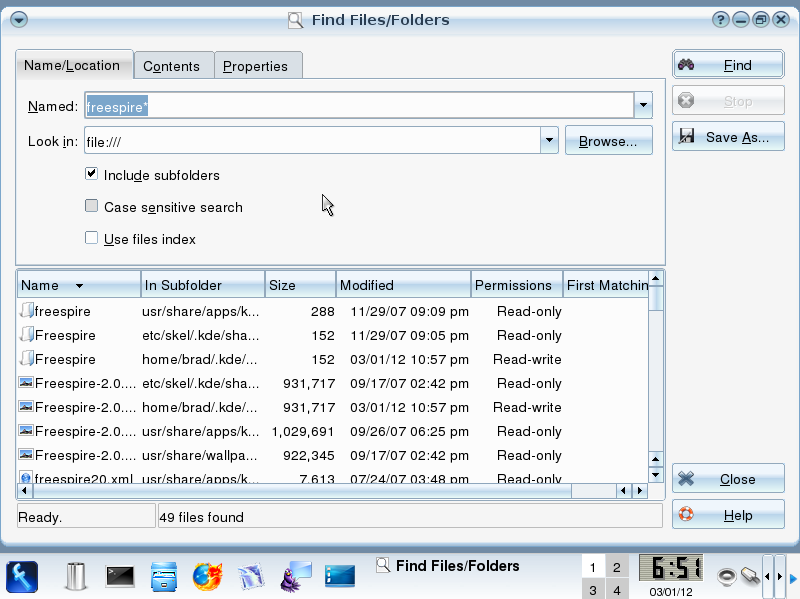The image size is (800, 599).
Task: Sort results by Name column header
Action: pos(79,285)
